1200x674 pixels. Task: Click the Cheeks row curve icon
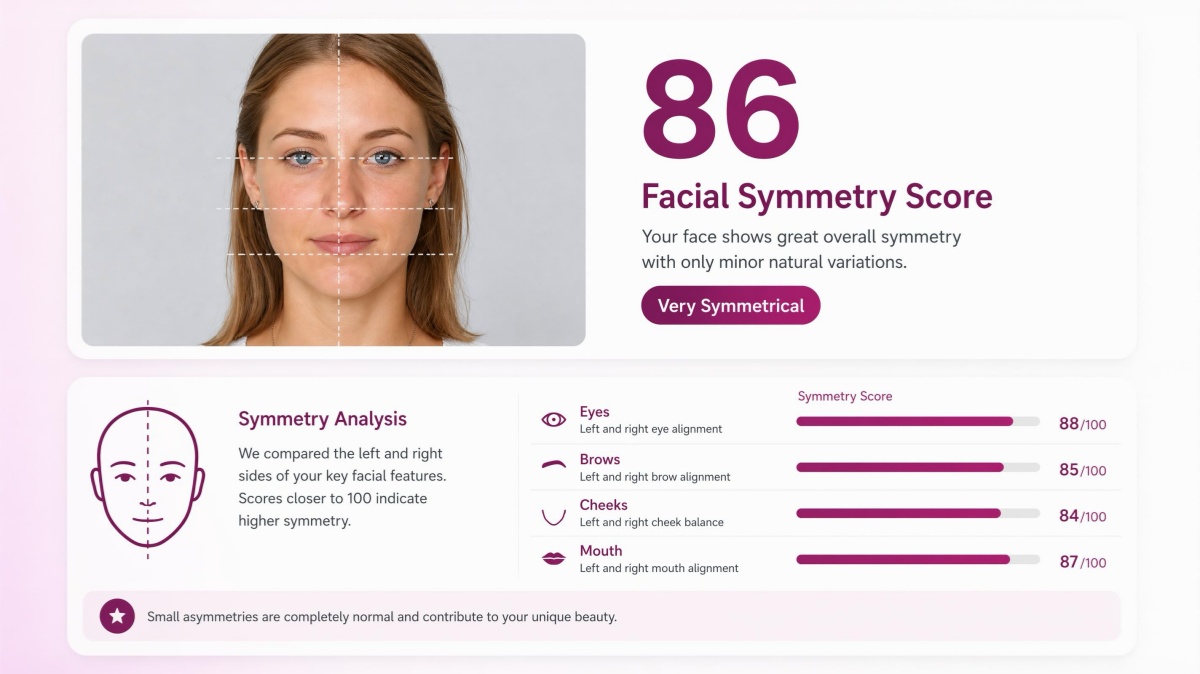tap(553, 516)
